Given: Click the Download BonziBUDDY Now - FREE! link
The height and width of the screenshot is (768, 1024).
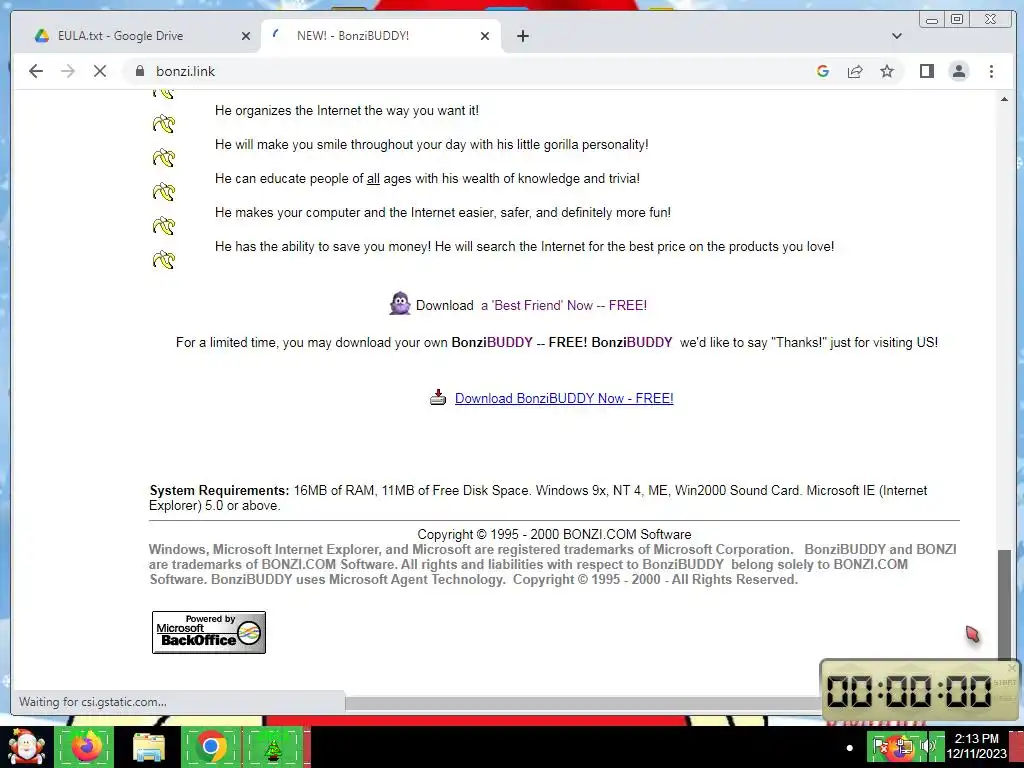Looking at the screenshot, I should point(564,398).
